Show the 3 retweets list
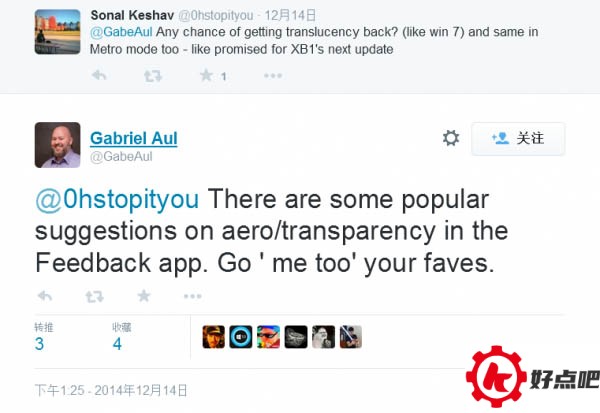Viewport: 600px width, 413px height. coord(43,337)
